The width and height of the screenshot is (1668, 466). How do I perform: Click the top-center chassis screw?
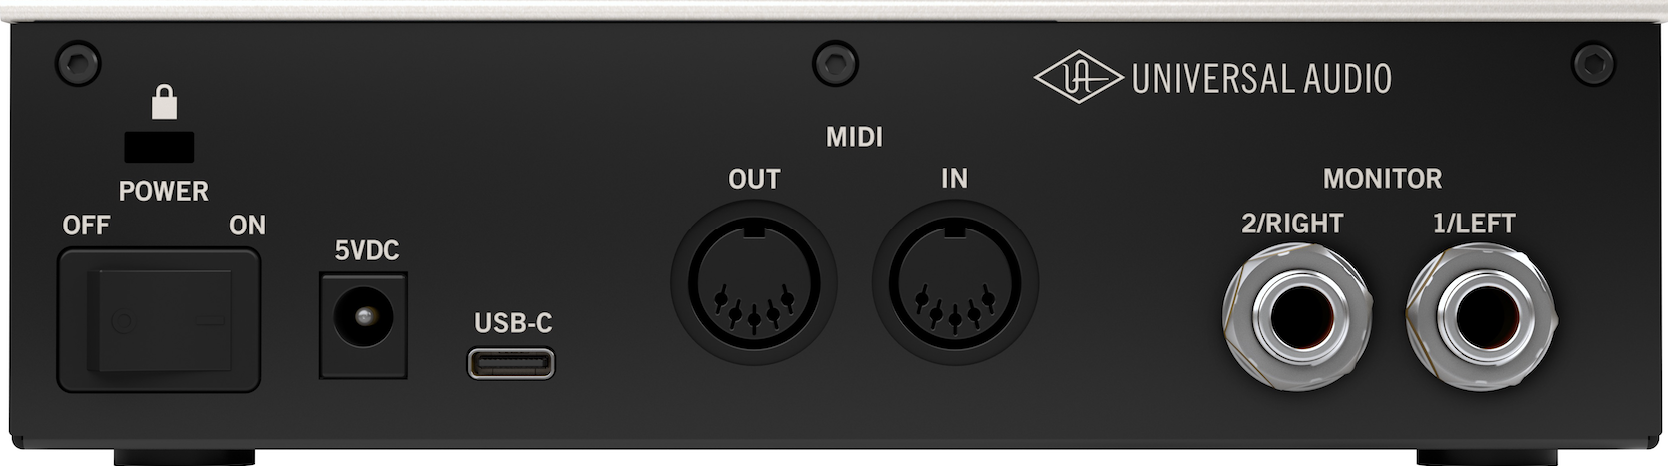point(835,64)
